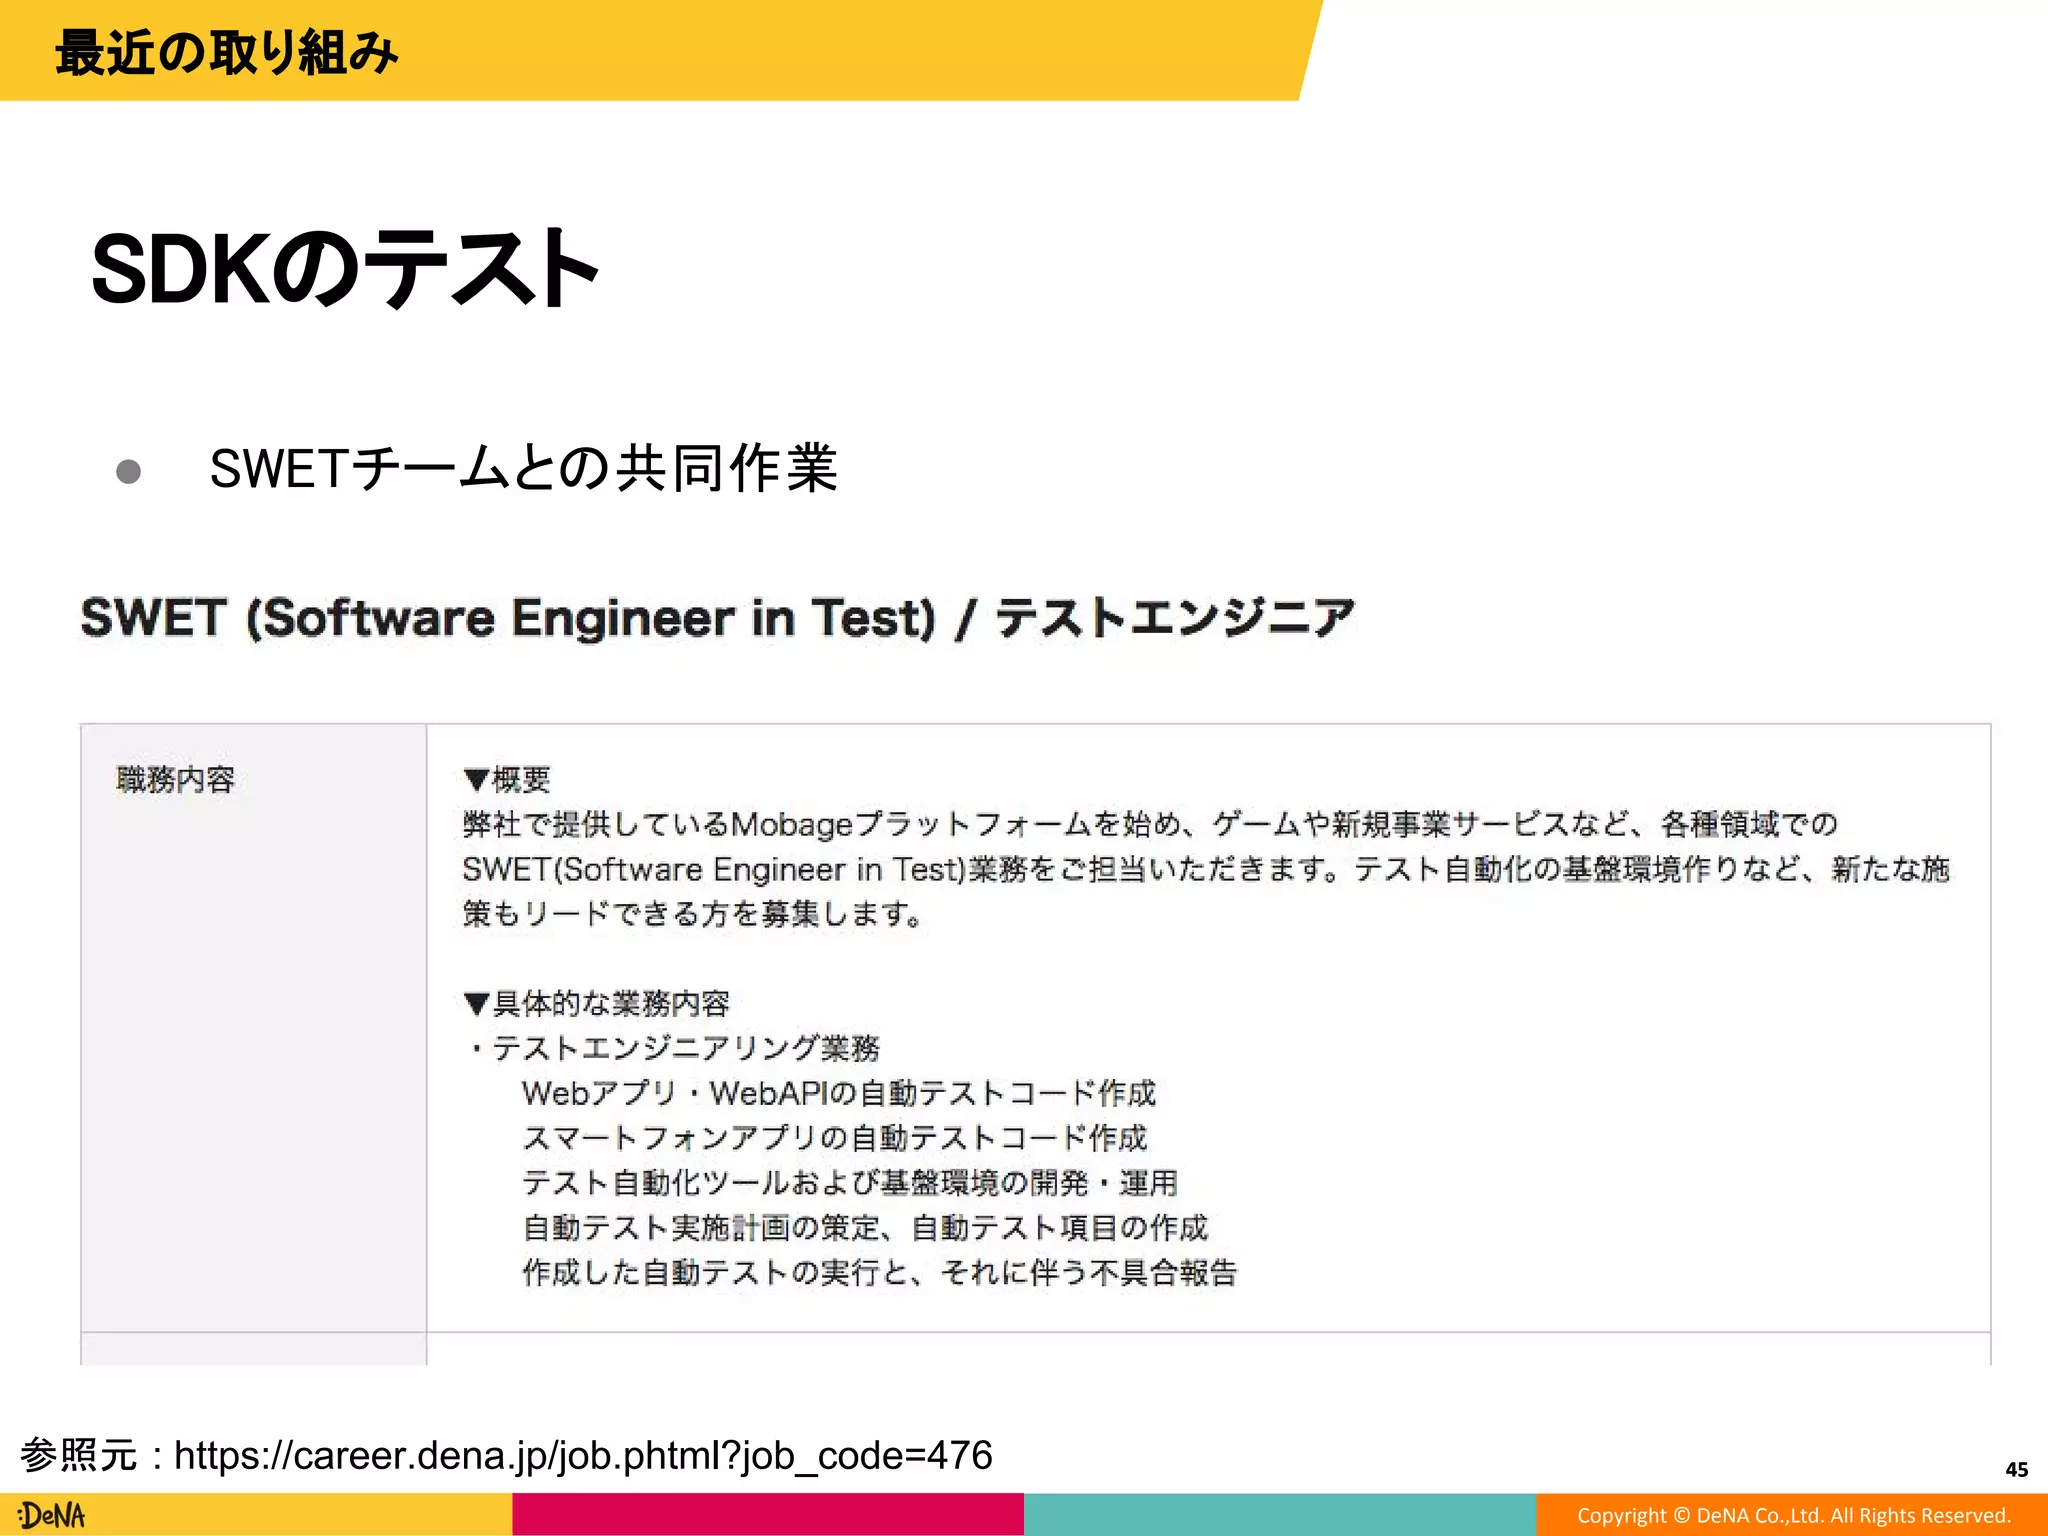Click the bullet SWETチームとの共同作業

tap(524, 468)
